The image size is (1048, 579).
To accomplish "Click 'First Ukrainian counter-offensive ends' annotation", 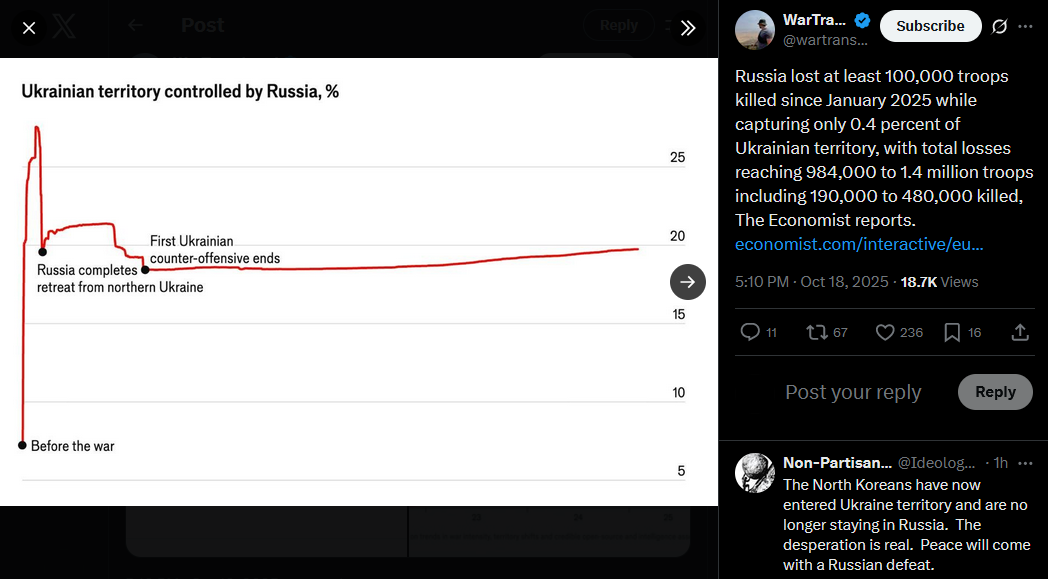I will [215, 249].
